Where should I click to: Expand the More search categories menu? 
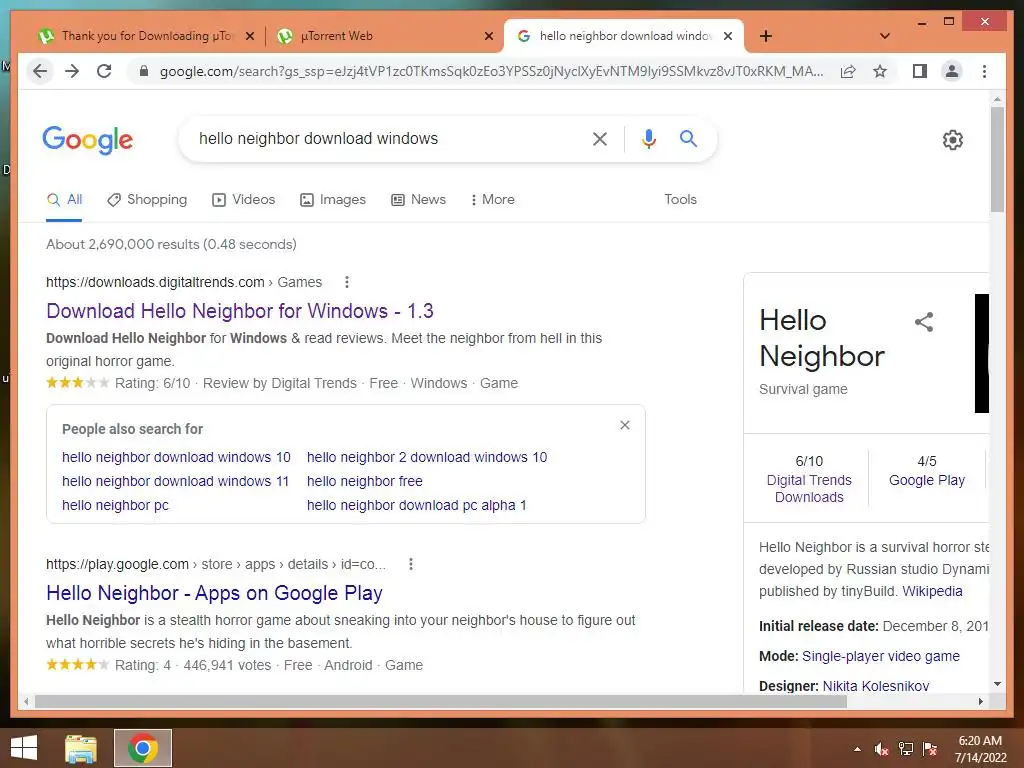pyautogui.click(x=492, y=200)
